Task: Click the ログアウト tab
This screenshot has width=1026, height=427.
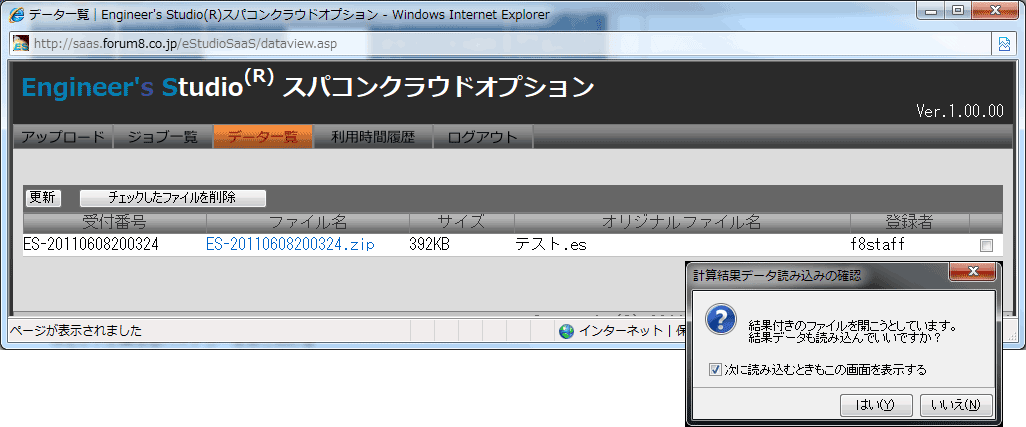Action: pos(483,137)
